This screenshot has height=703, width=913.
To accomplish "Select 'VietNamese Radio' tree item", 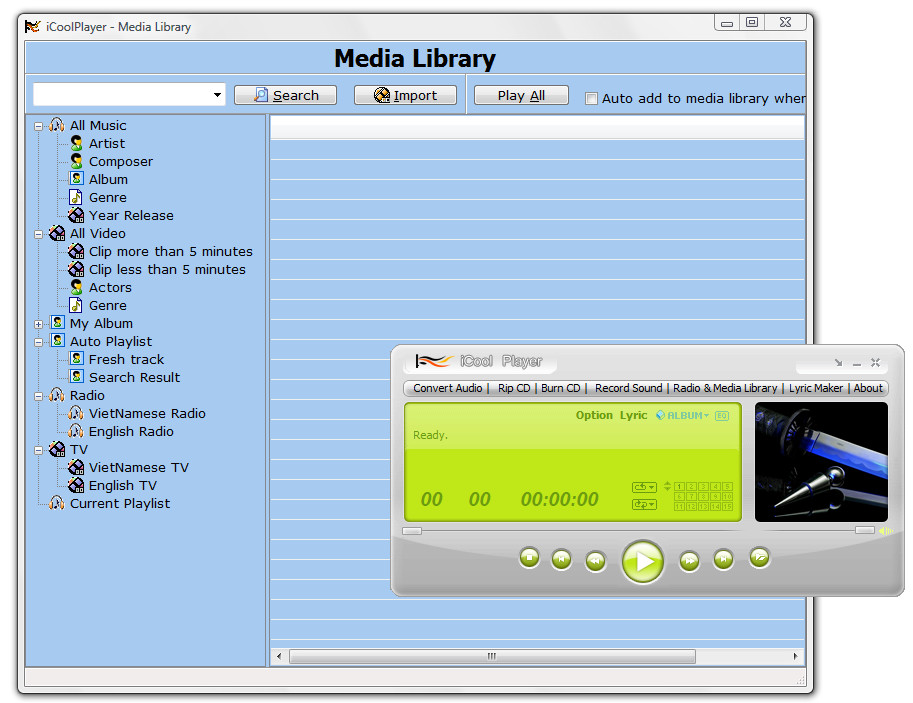I will [x=147, y=414].
